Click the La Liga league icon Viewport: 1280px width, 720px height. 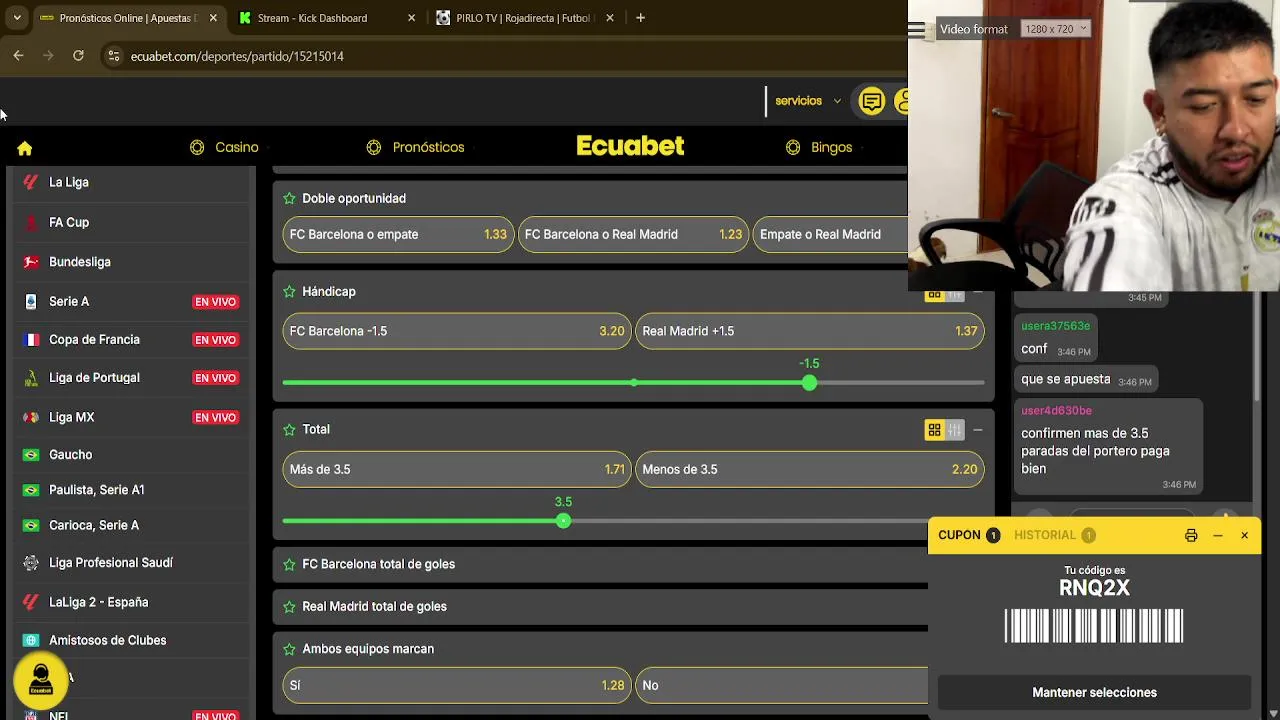(x=31, y=182)
